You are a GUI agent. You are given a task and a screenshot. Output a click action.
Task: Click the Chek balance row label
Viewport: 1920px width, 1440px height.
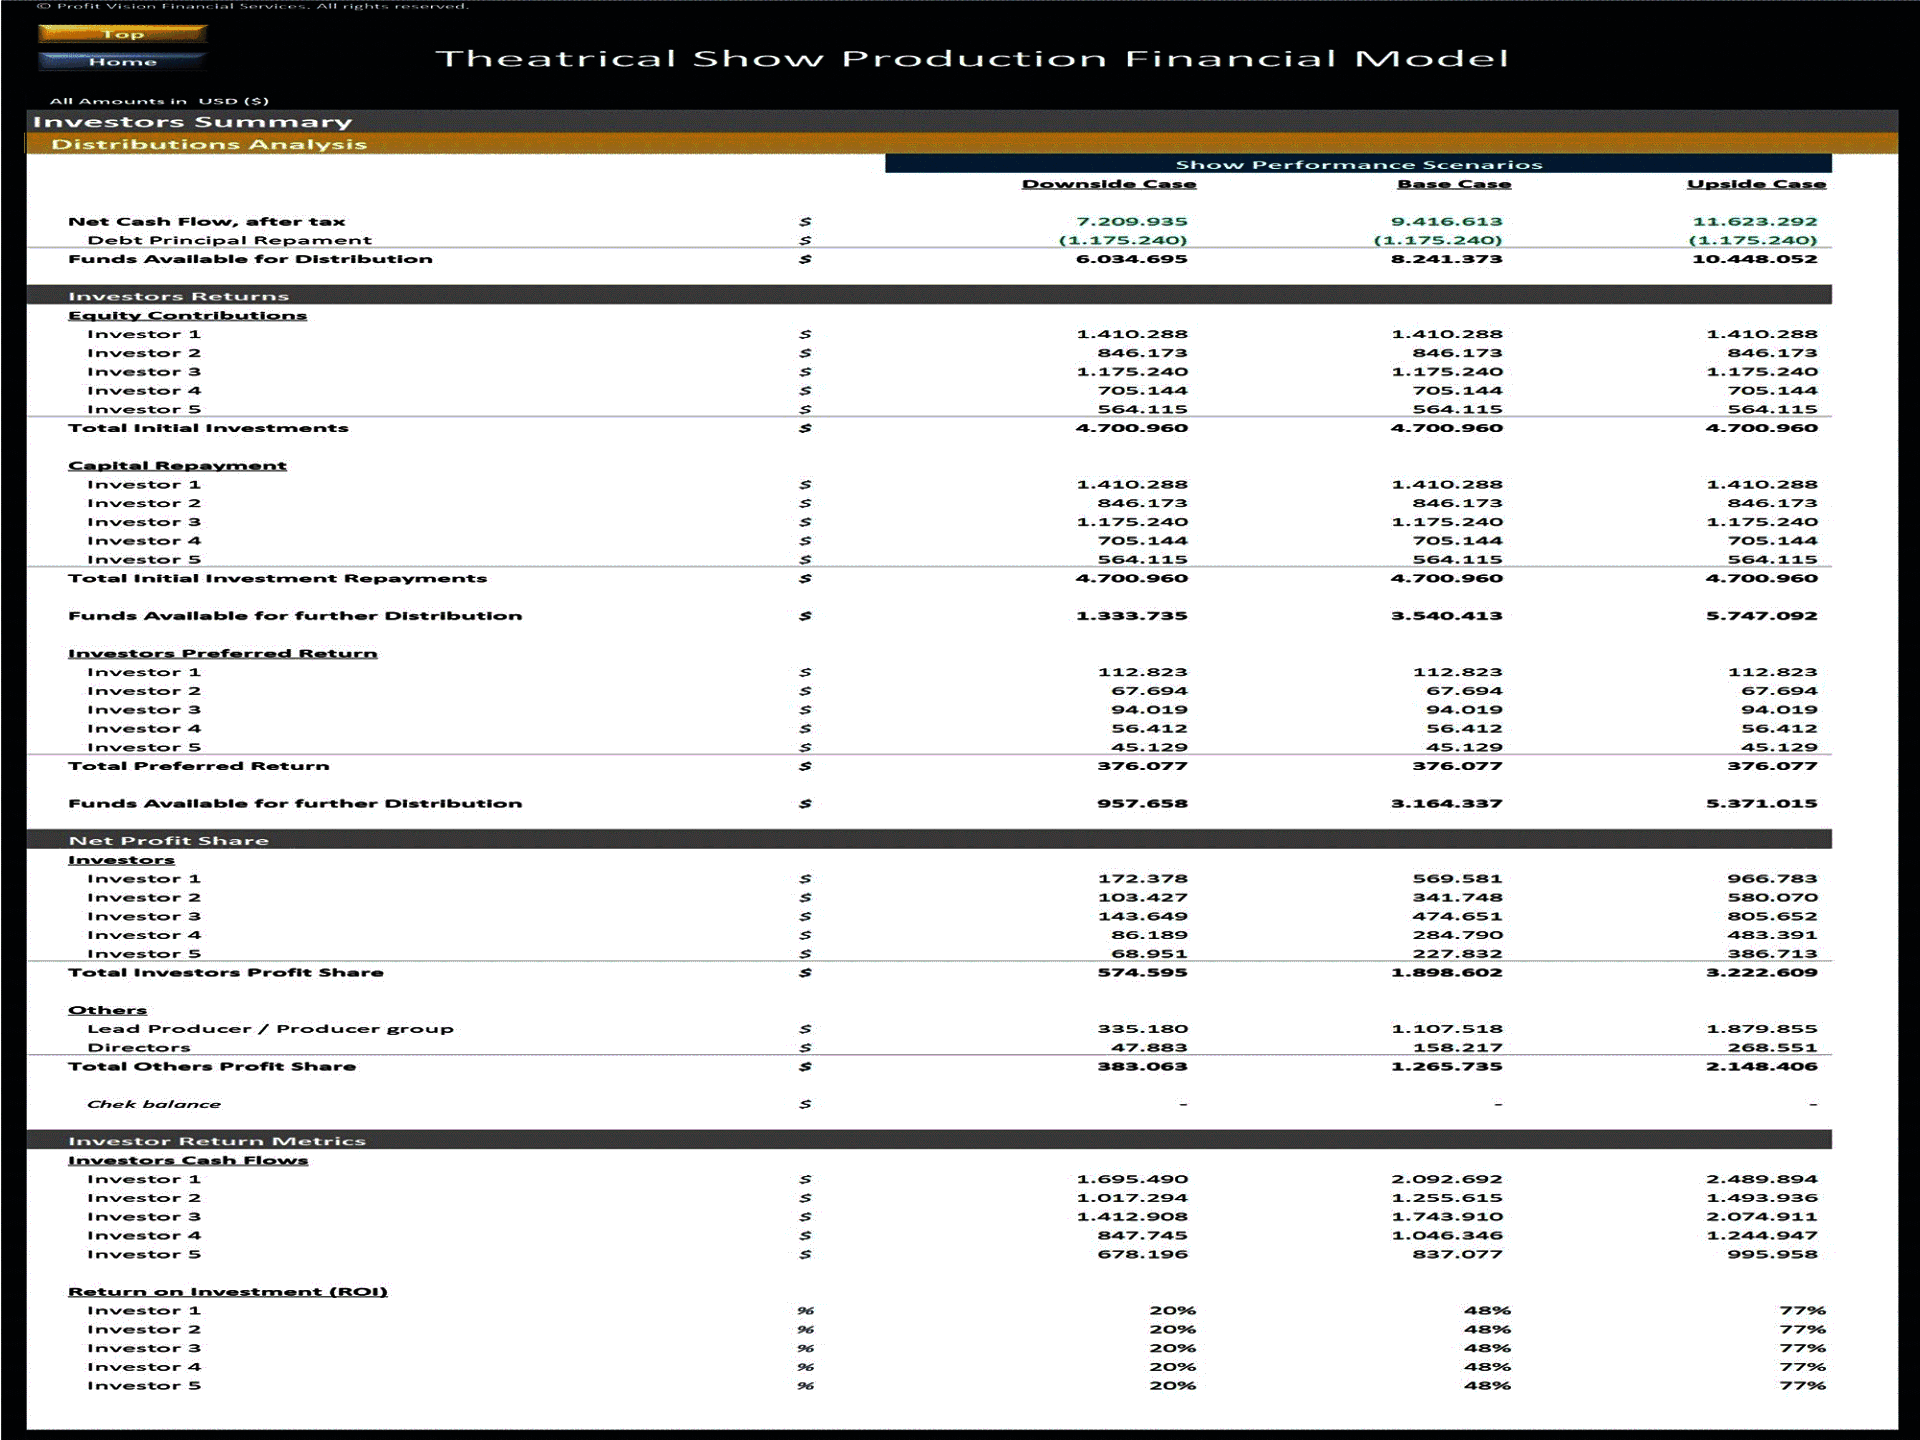155,1103
